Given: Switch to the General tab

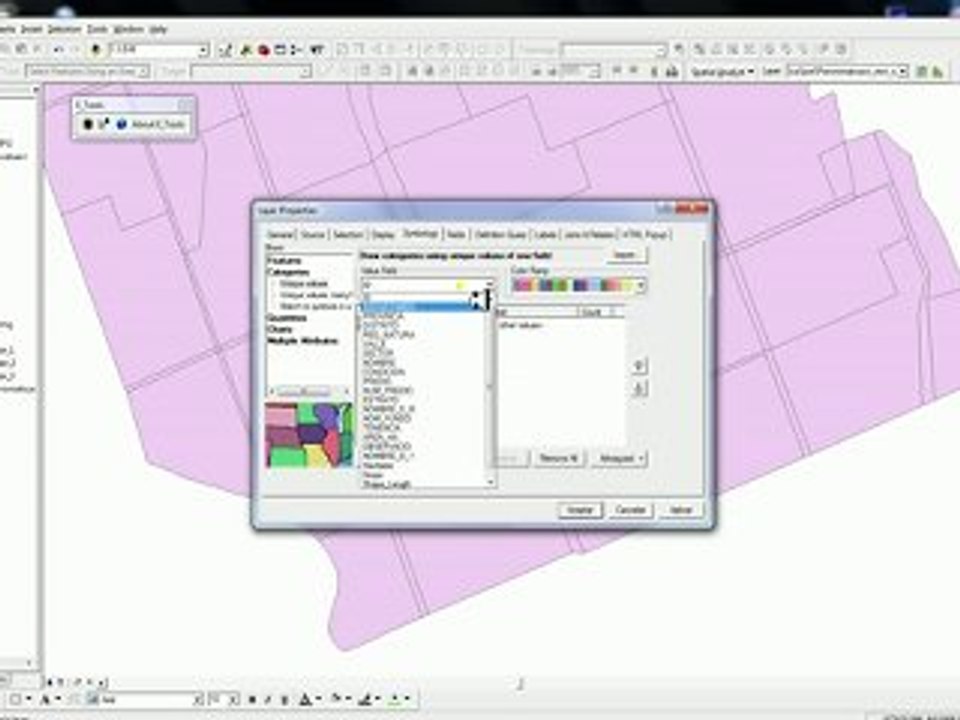Looking at the screenshot, I should click(280, 235).
